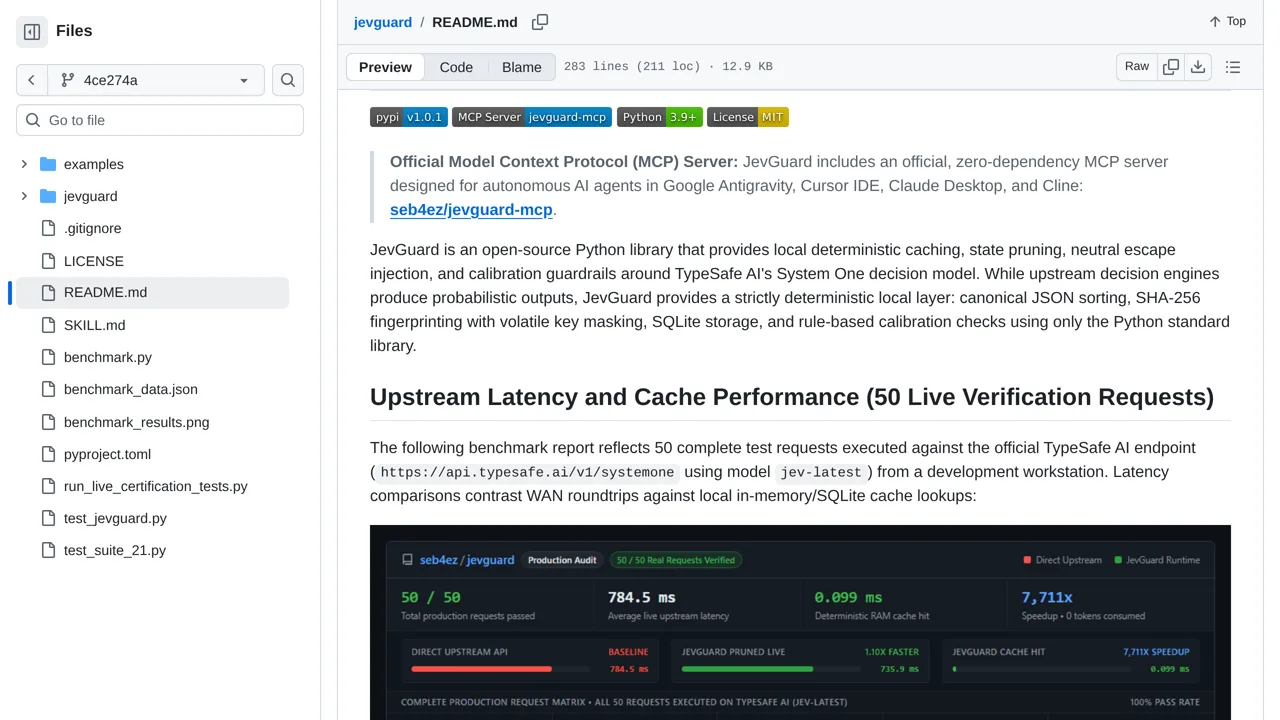
Task: Click the pyproject.toml file icon
Action: point(48,454)
